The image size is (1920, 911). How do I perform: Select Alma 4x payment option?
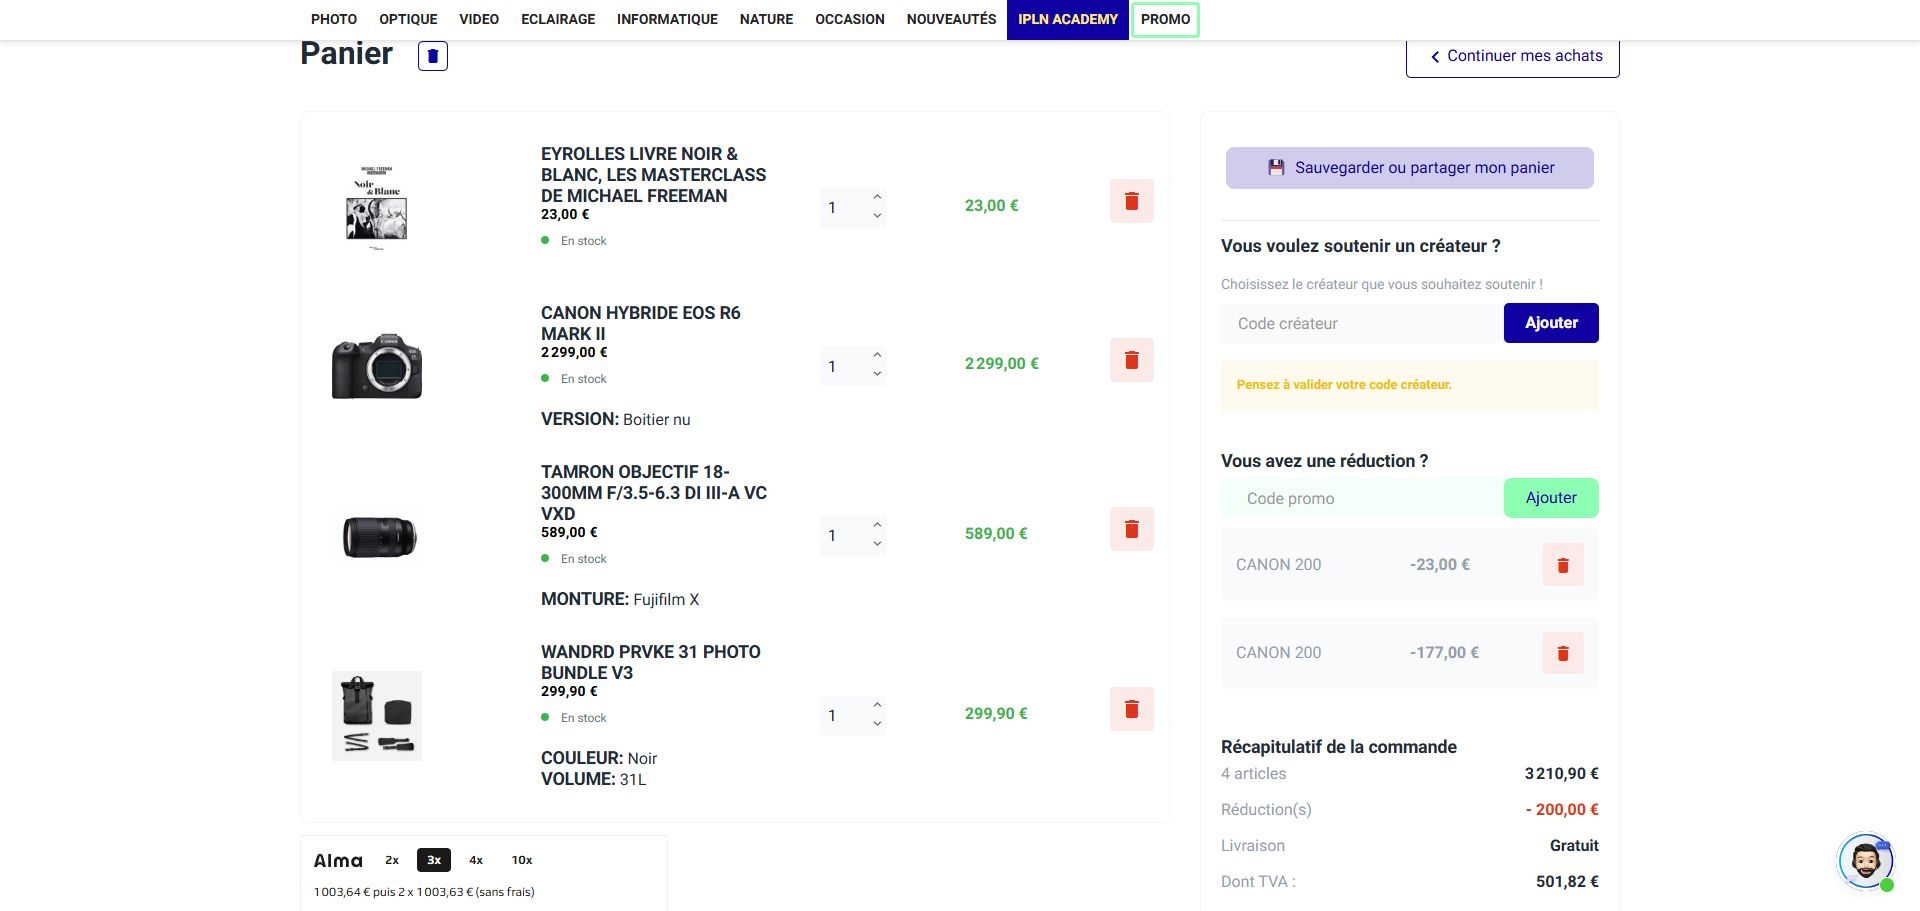tap(476, 860)
